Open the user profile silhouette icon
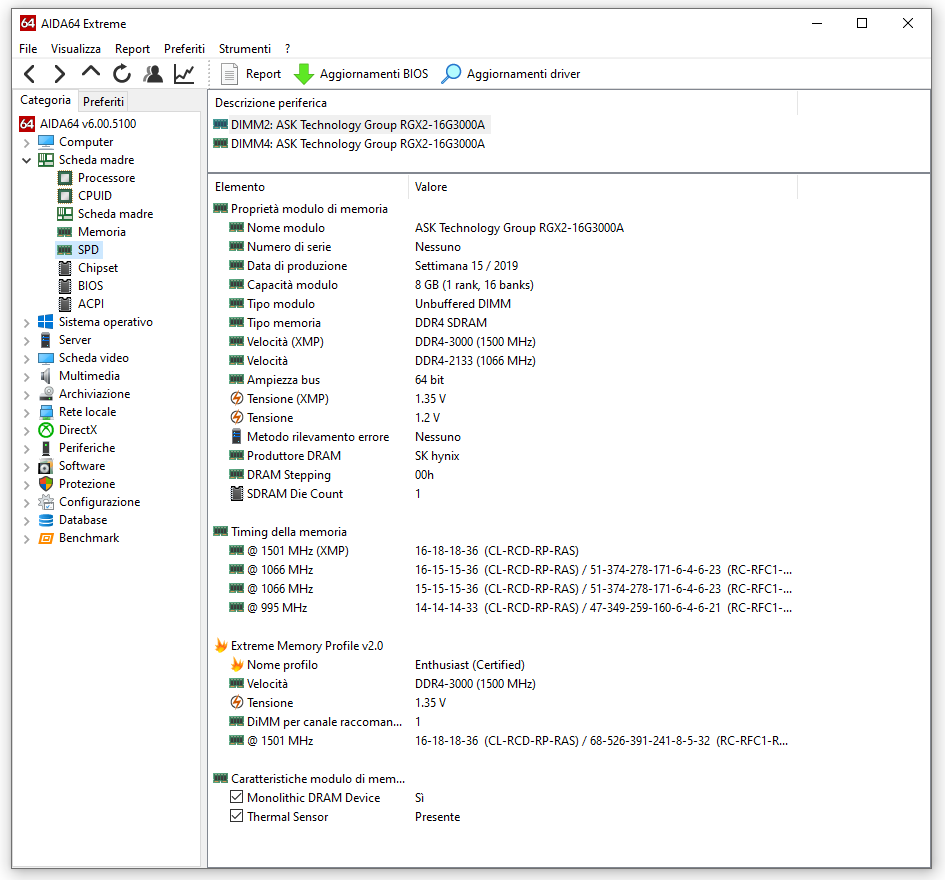Viewport: 945px width, 880px height. (x=153, y=74)
